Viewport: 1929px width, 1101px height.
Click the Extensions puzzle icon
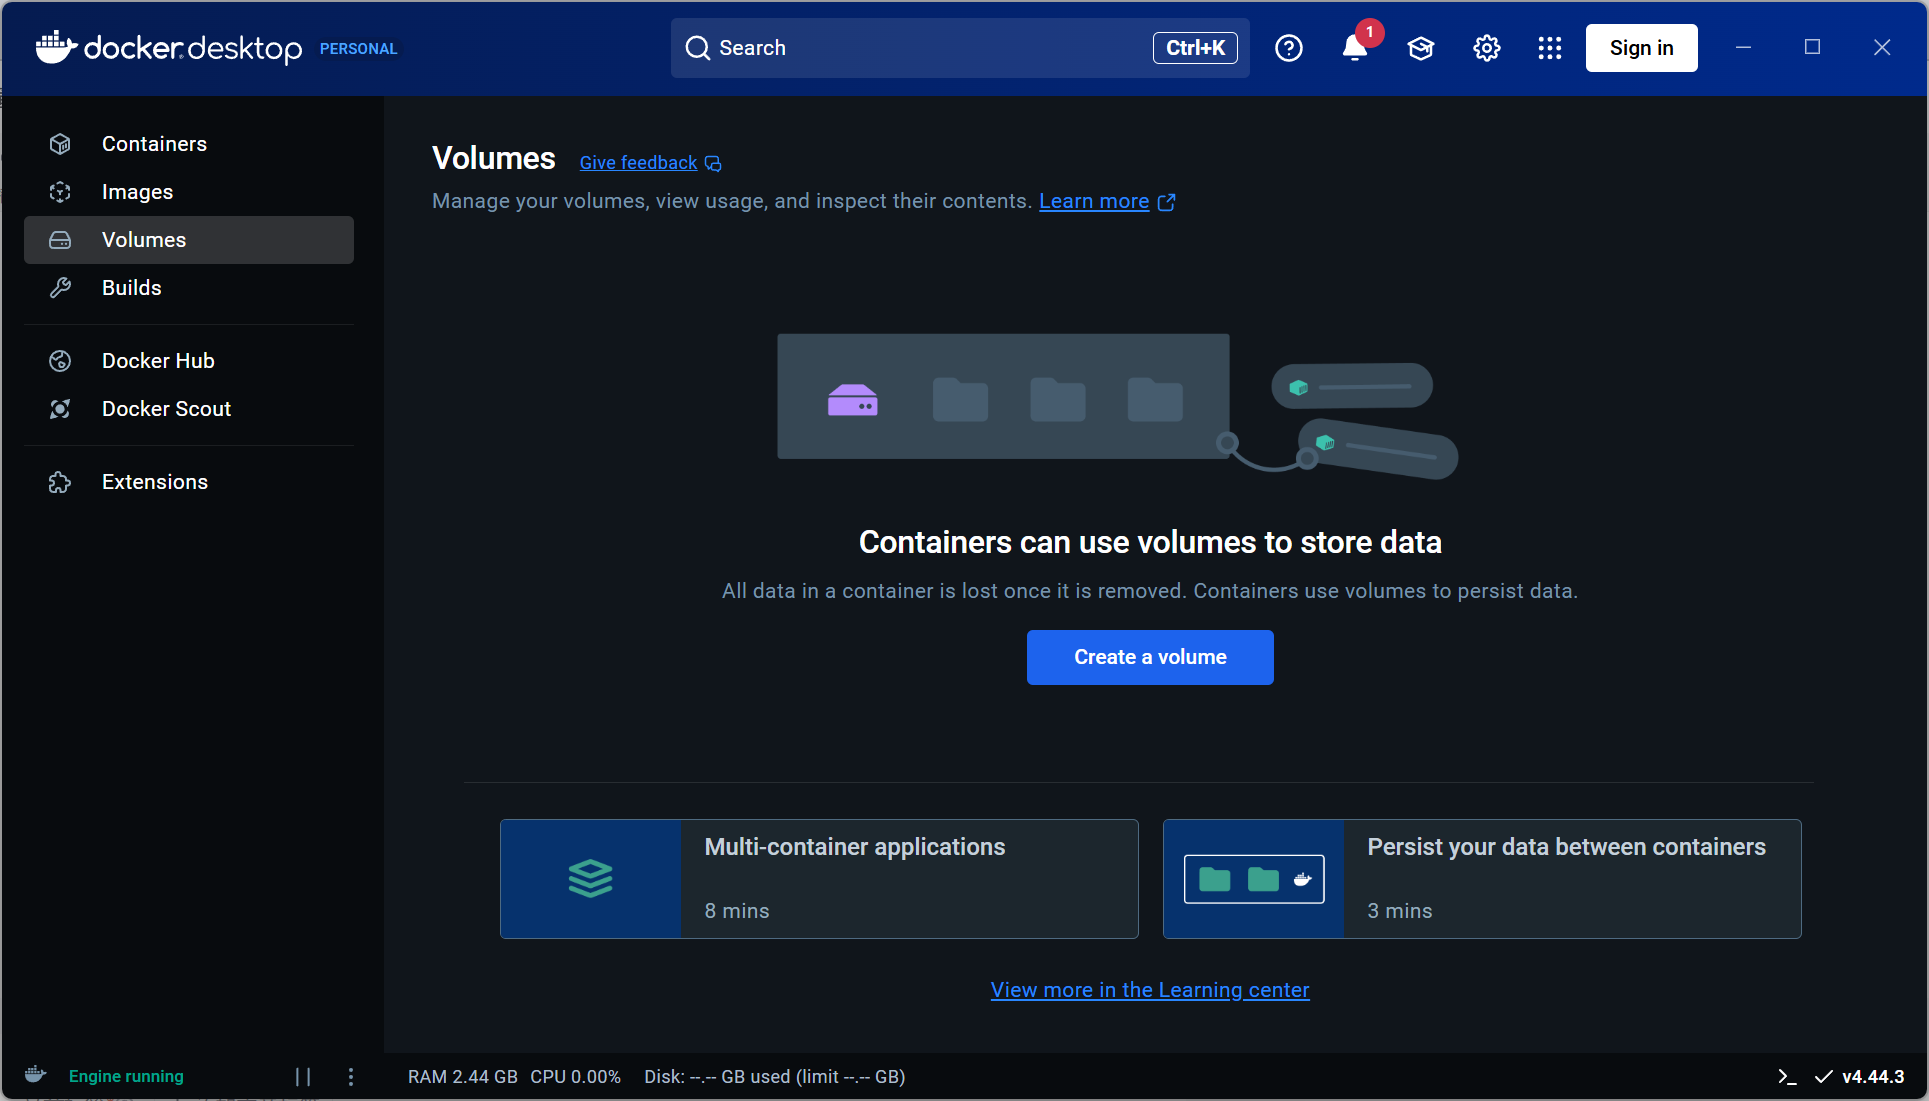[60, 482]
